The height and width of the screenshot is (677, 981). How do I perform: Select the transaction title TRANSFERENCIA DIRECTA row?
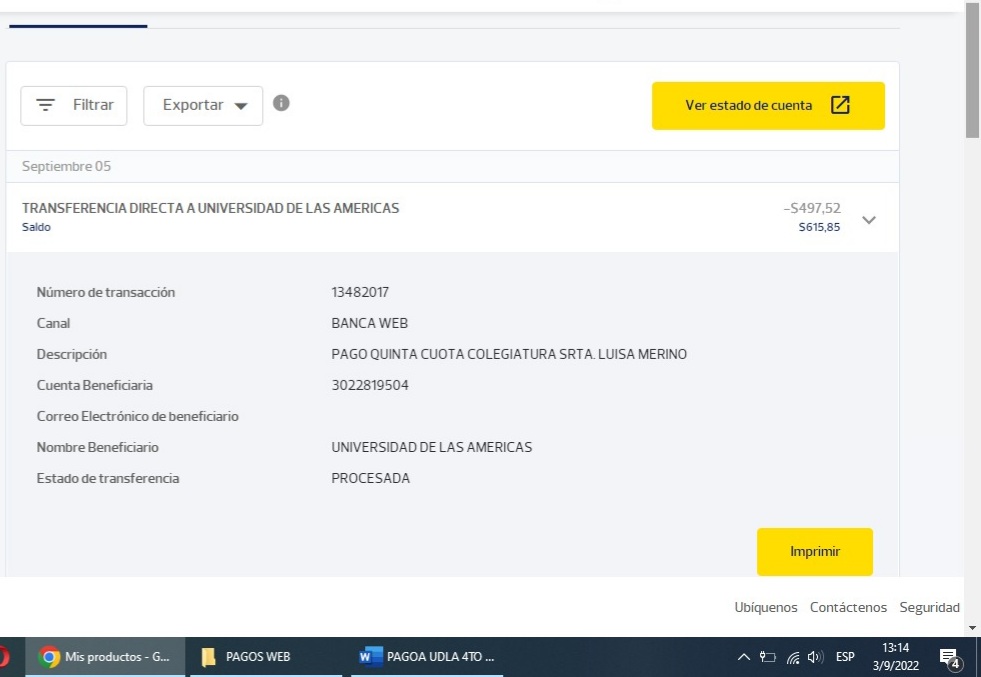211,208
